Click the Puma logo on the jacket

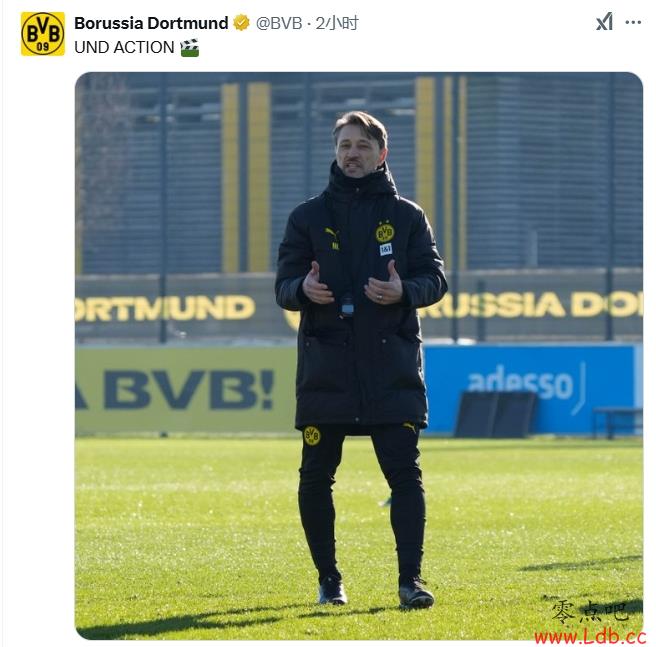tap(332, 233)
